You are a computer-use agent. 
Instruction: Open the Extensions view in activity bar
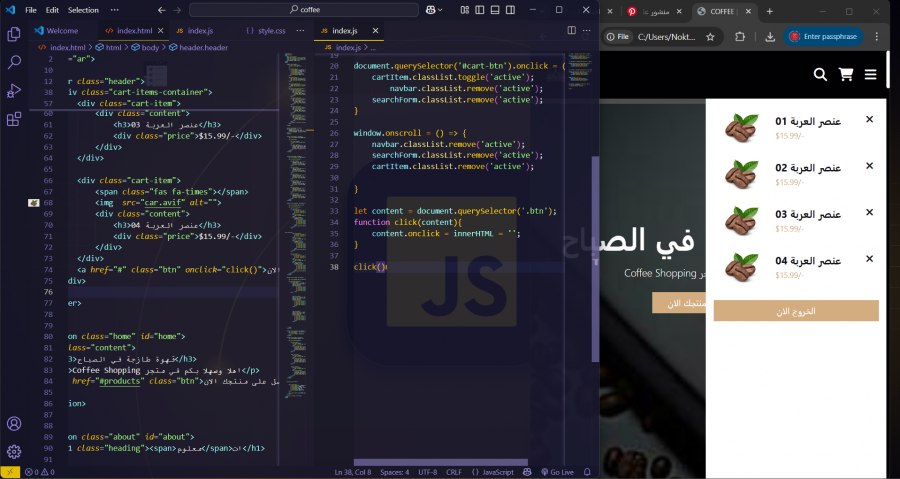click(x=14, y=120)
